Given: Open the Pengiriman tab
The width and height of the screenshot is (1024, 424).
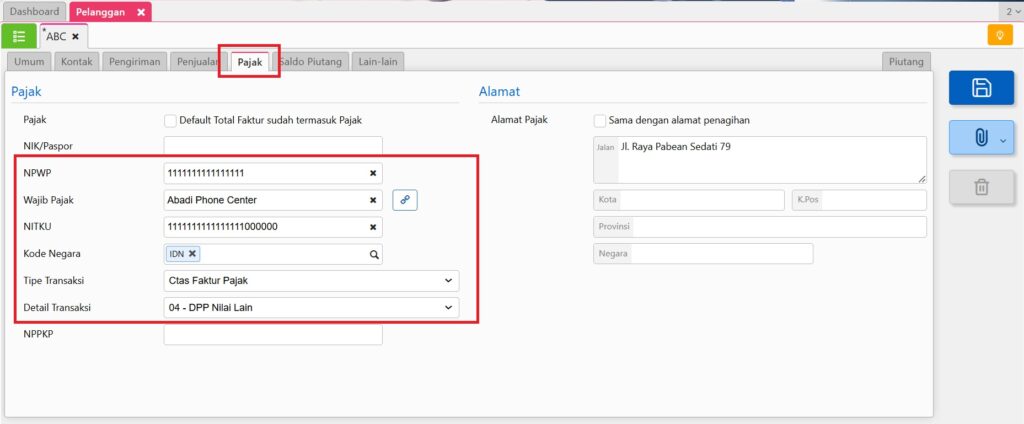Looking at the screenshot, I should (133, 62).
